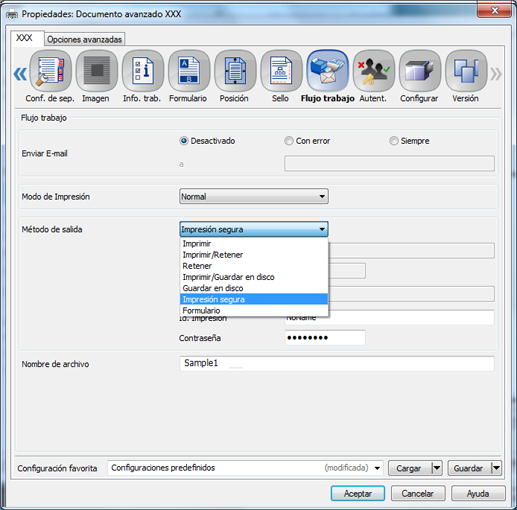Choose the Con error radio option
The image size is (517, 510).
tap(289, 141)
